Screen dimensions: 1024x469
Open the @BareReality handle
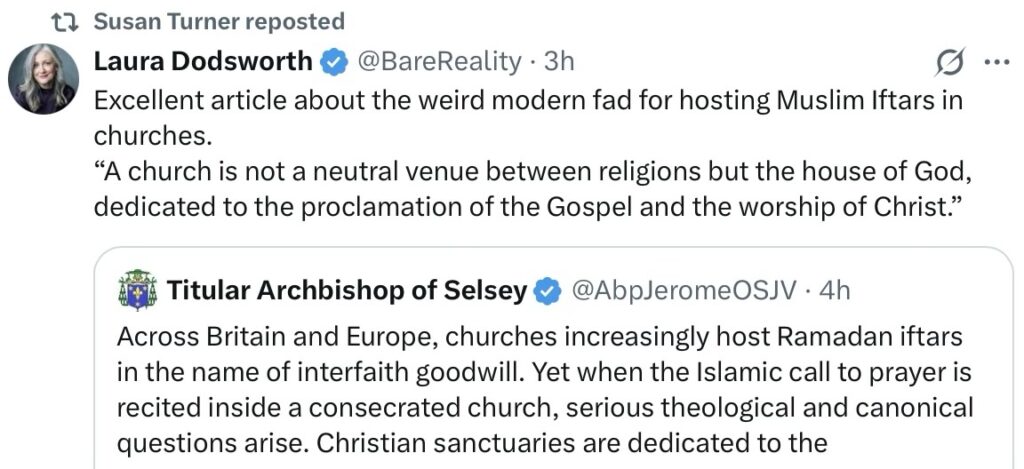coord(439,62)
